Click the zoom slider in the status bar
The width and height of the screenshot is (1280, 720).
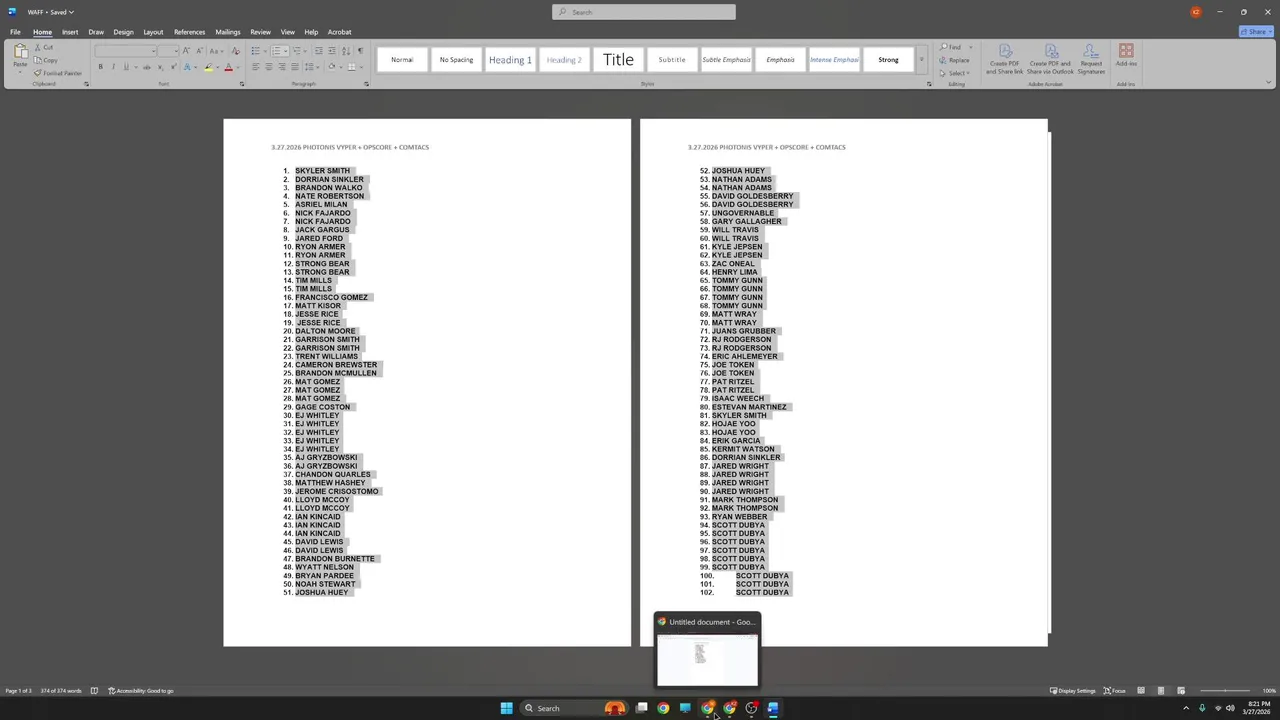[1225, 691]
